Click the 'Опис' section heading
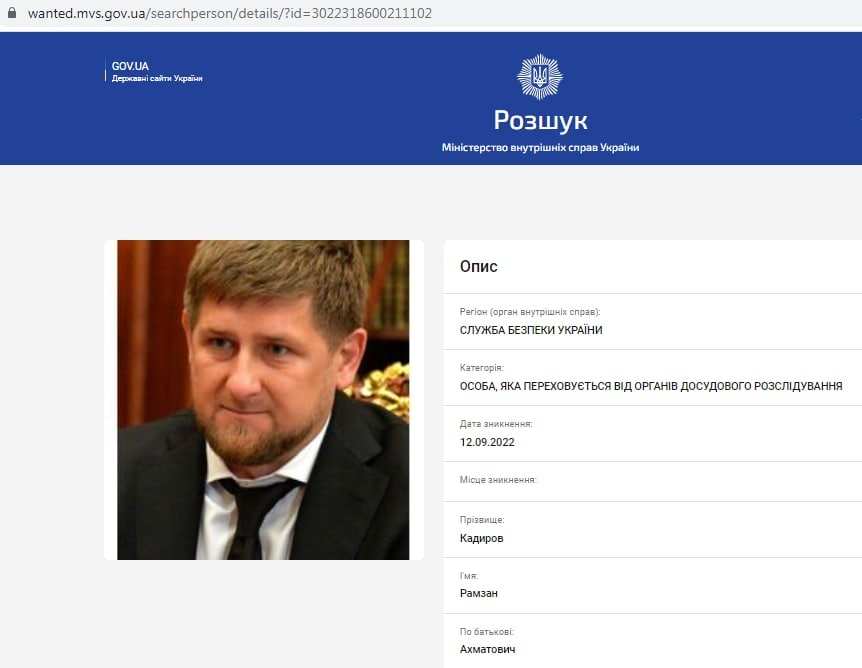The image size is (862, 668). (x=479, y=267)
